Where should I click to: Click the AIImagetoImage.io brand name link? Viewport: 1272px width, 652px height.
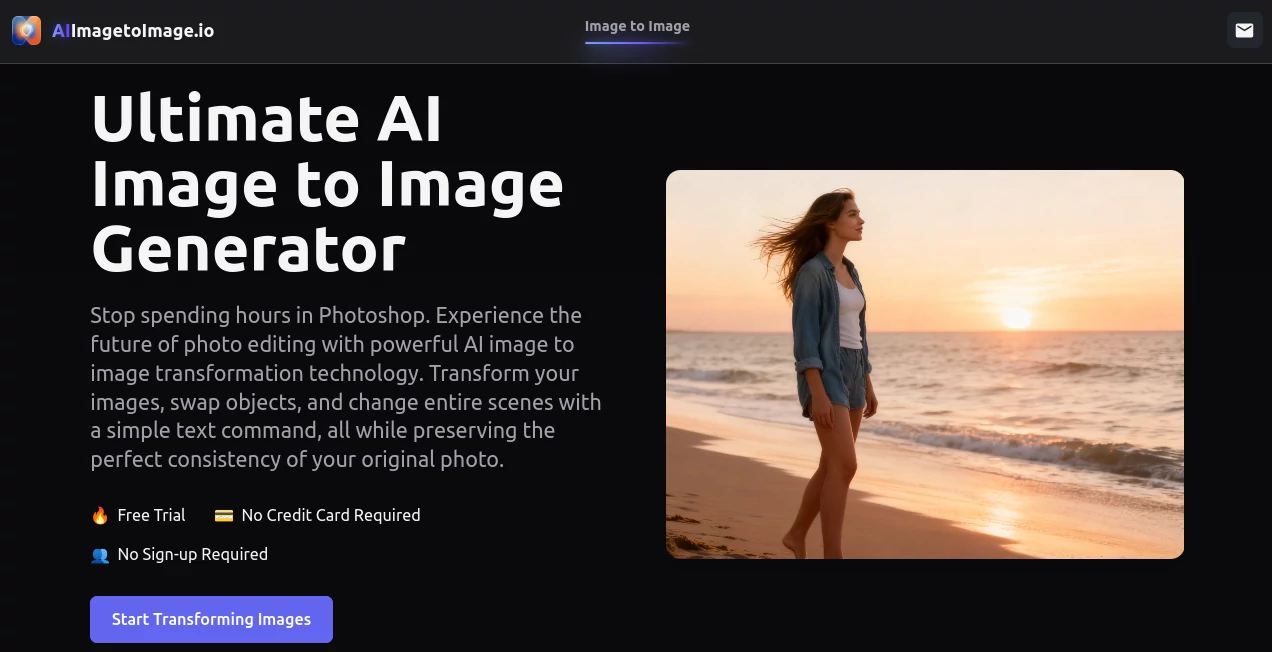point(133,31)
